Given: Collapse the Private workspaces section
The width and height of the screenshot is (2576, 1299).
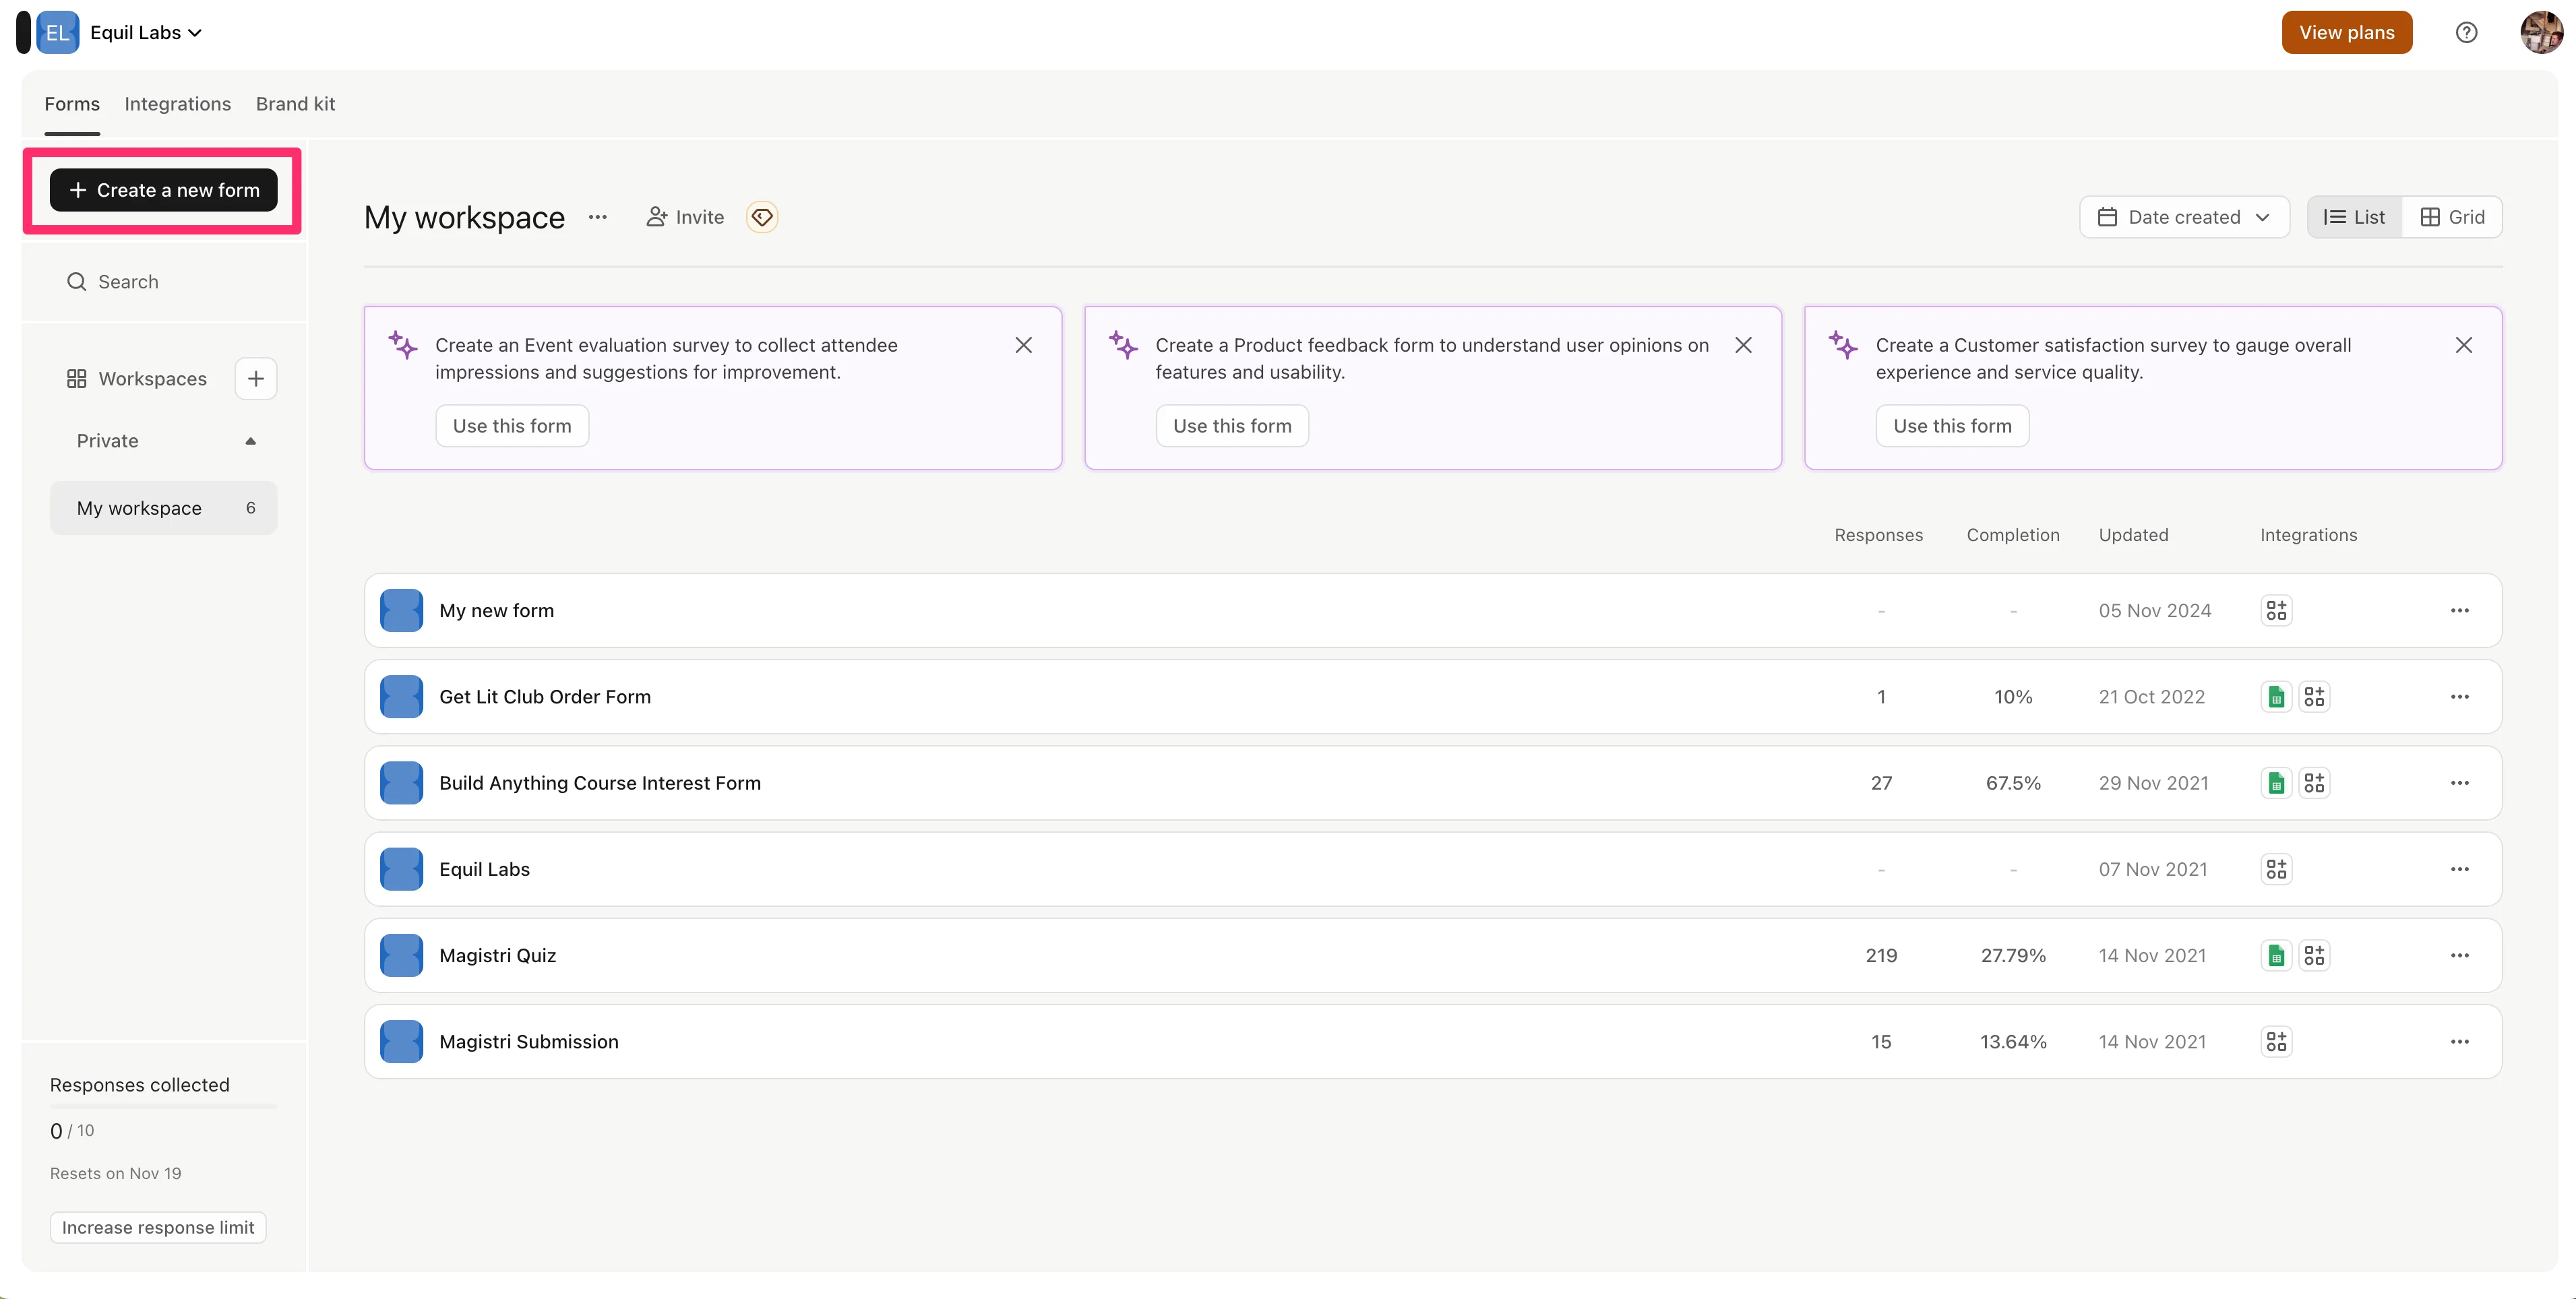Looking at the screenshot, I should 250,441.
